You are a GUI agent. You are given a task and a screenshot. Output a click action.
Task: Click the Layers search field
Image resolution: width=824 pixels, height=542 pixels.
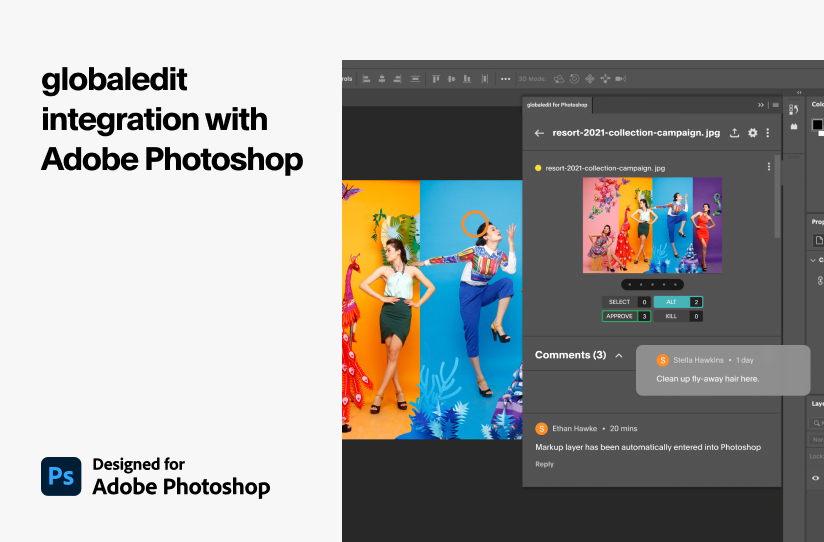(x=816, y=423)
